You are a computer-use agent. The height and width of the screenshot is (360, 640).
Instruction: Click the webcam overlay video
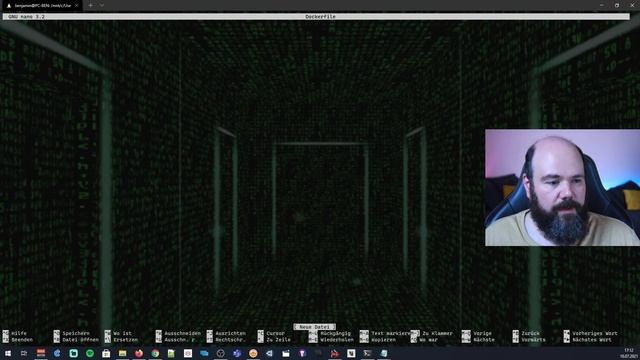pyautogui.click(x=562, y=188)
